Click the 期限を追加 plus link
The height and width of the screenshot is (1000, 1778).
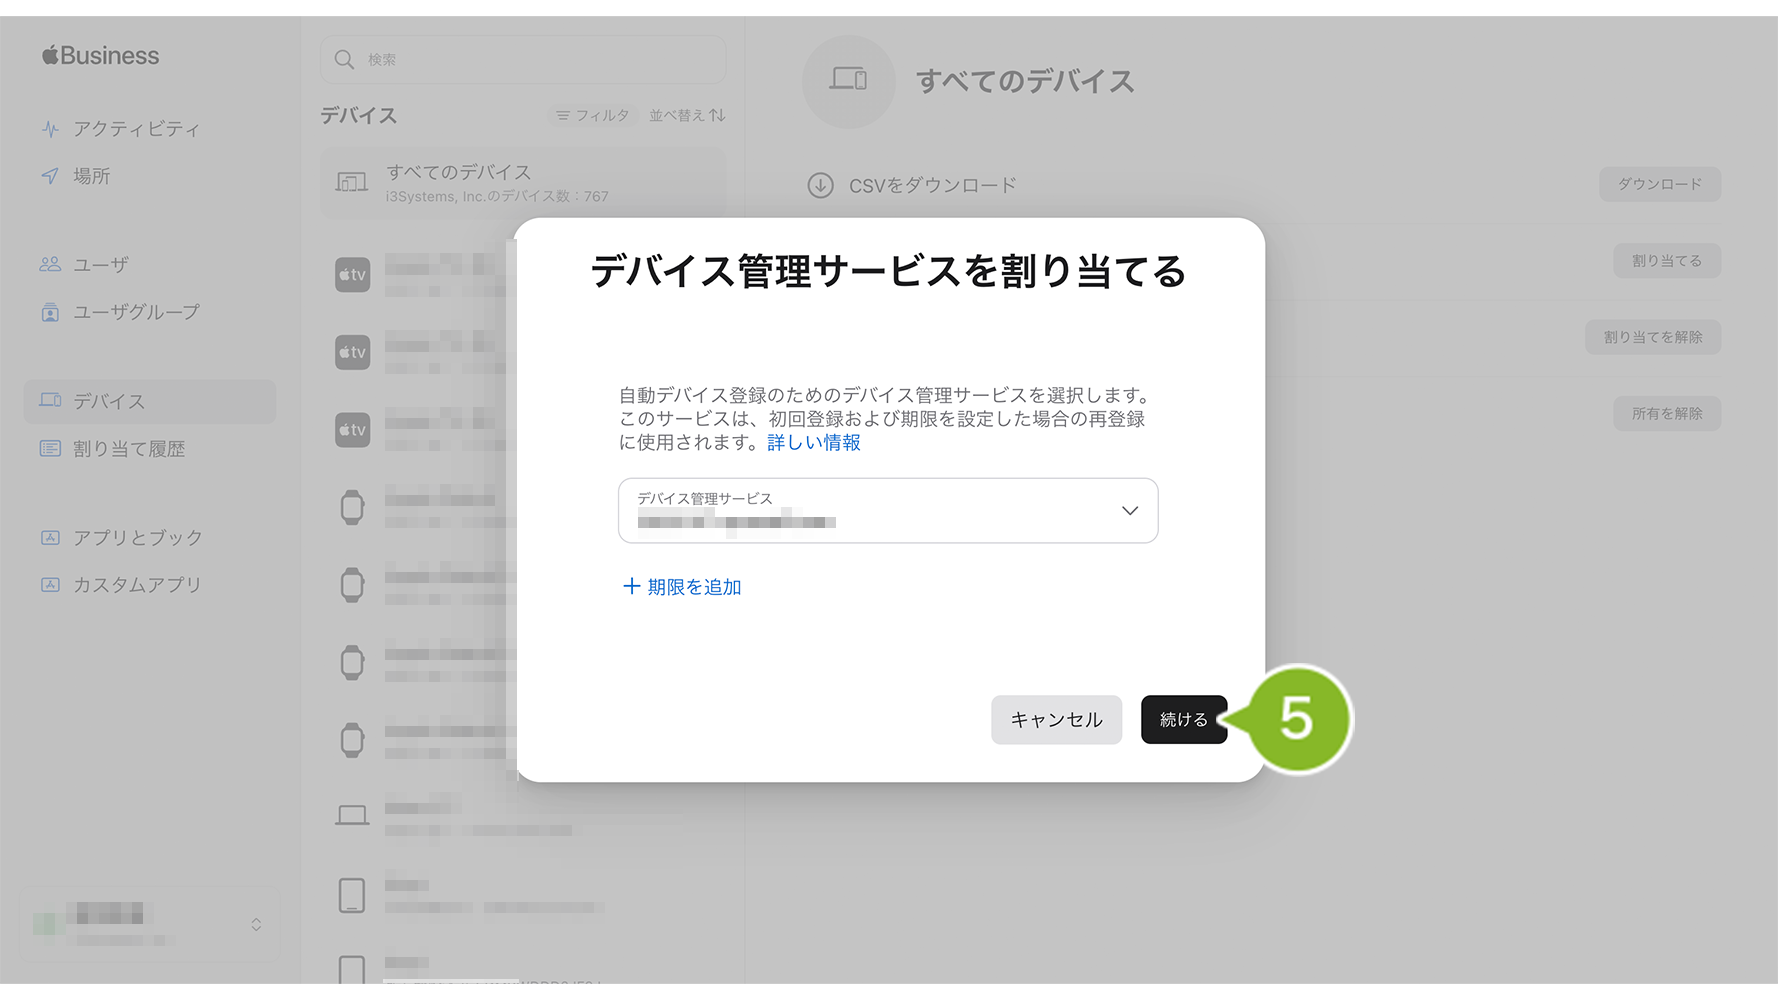[x=682, y=587]
